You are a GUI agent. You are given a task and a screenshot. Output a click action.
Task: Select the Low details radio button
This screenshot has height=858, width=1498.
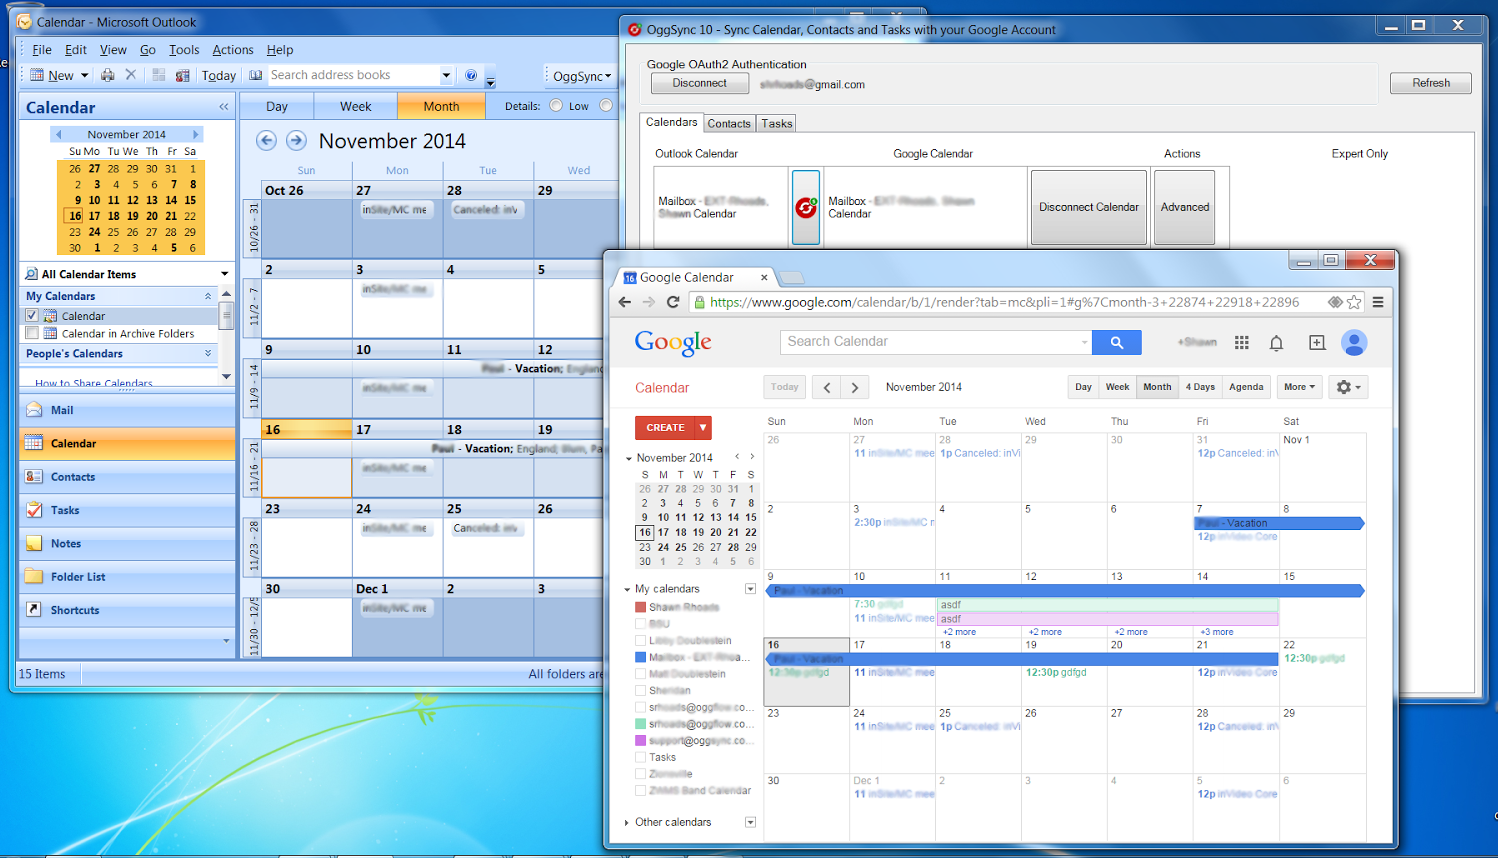(x=557, y=106)
